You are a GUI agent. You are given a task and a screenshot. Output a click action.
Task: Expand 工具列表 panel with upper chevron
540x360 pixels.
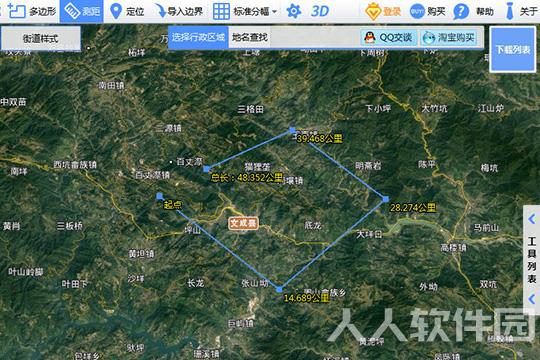click(x=532, y=219)
